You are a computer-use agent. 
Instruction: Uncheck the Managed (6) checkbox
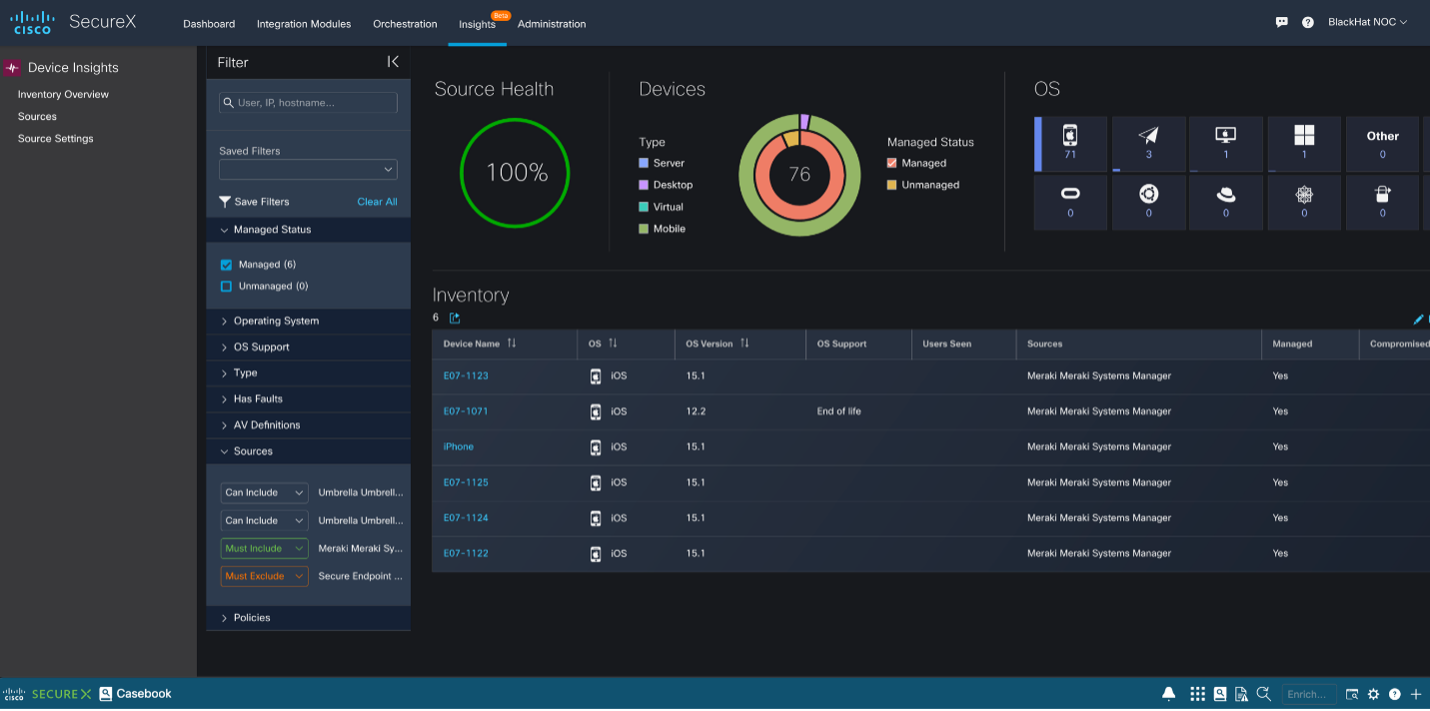tap(226, 265)
